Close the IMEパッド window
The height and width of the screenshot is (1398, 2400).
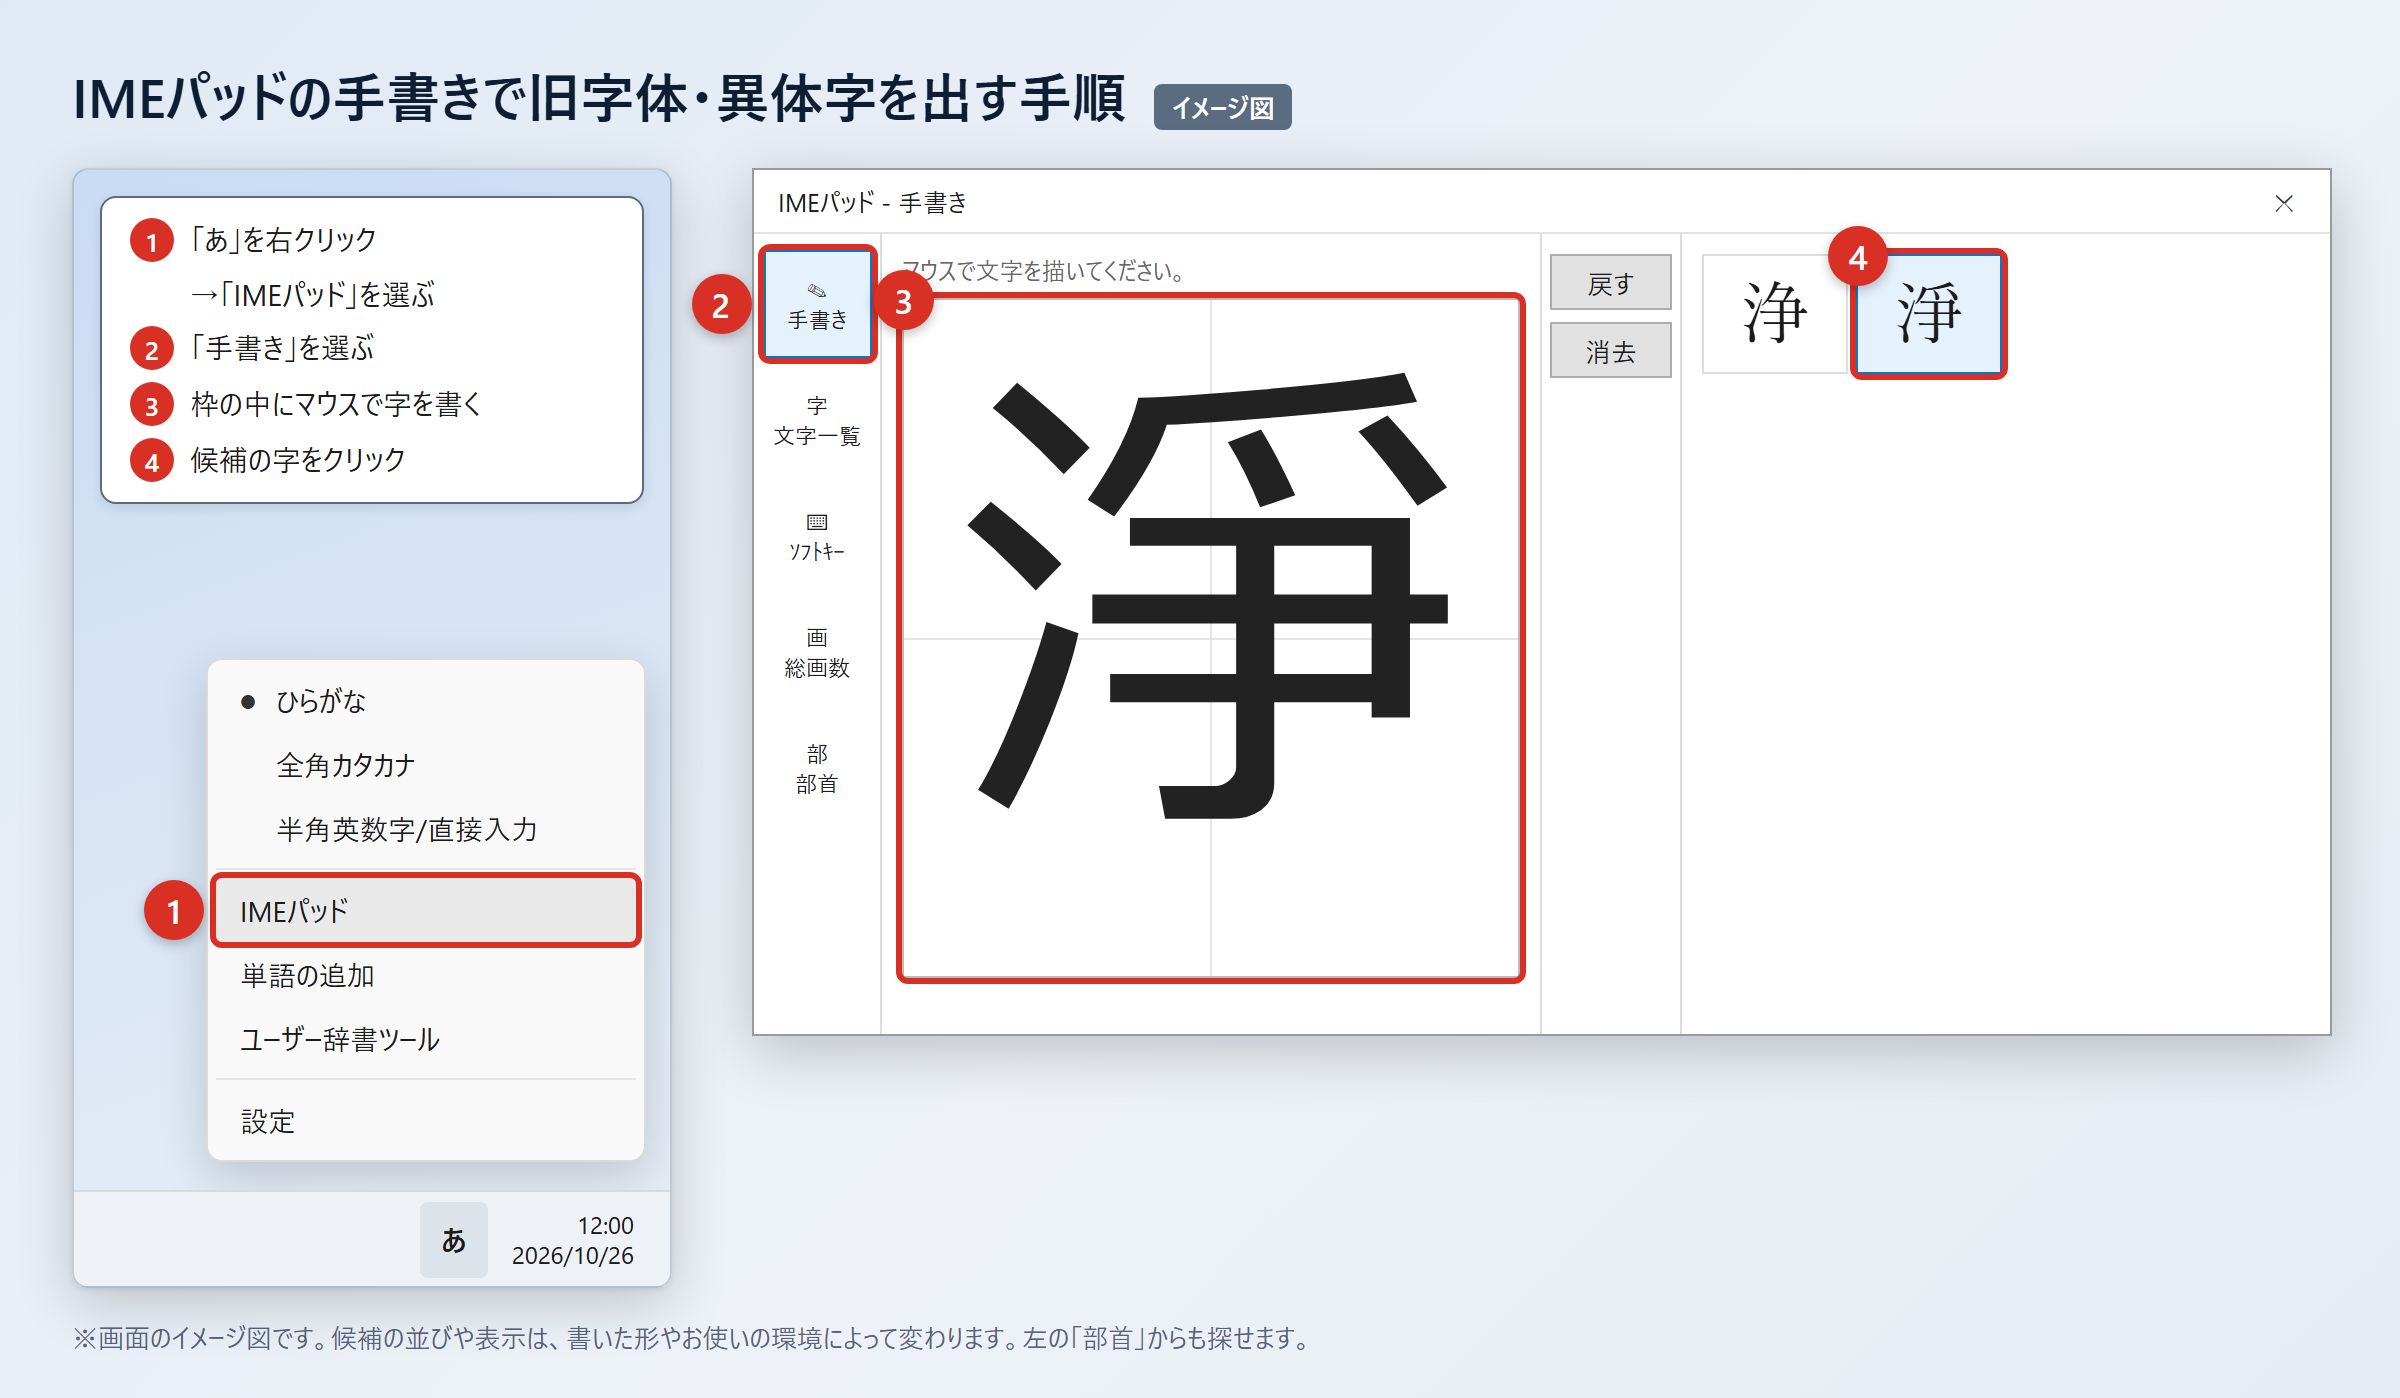tap(2284, 203)
